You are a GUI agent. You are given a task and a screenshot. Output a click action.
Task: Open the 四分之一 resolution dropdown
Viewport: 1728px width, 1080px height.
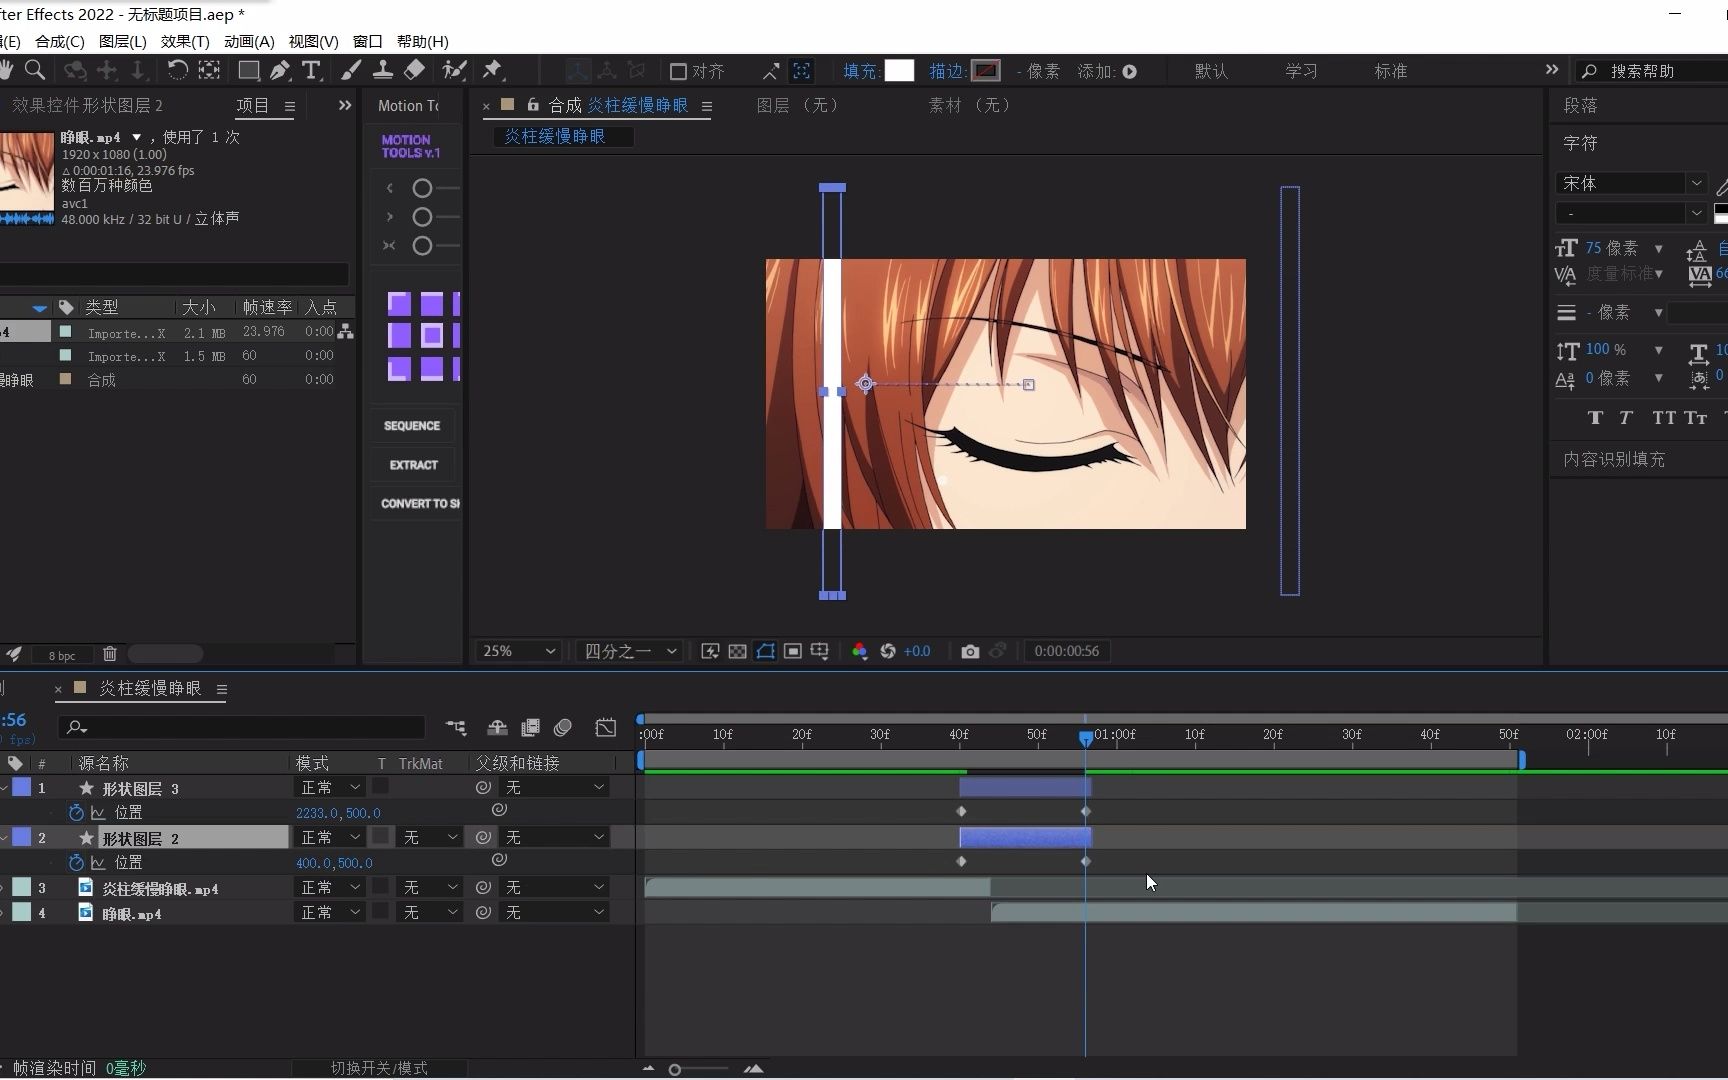click(x=630, y=651)
